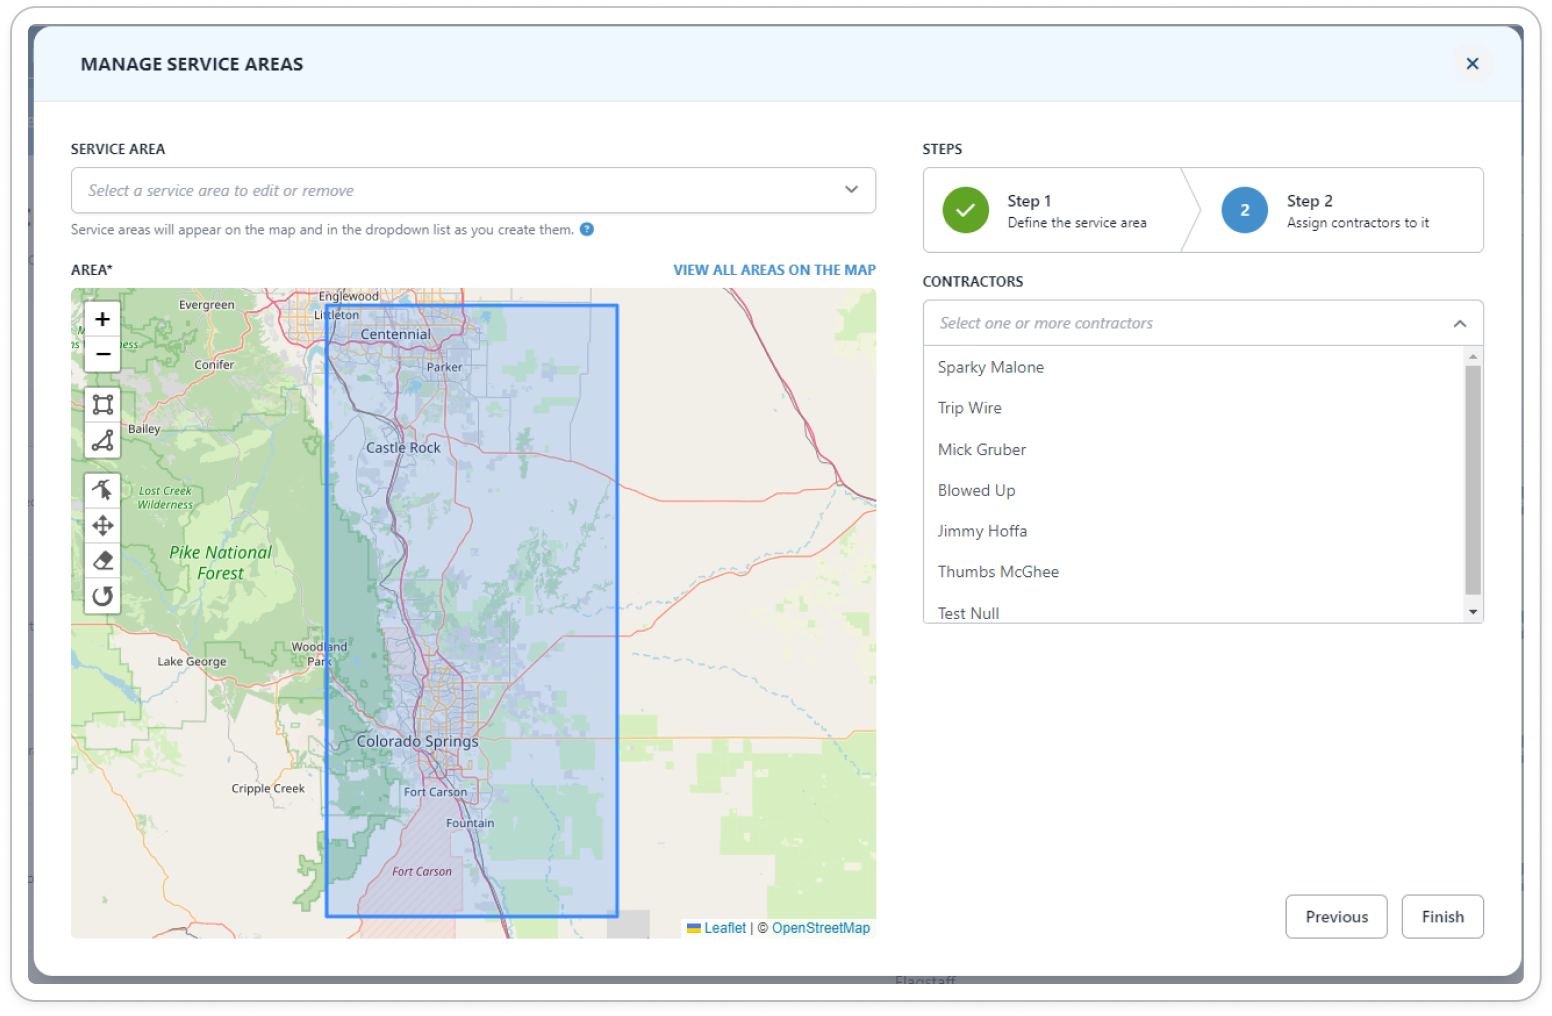Click the Finish button
The image size is (1552, 1016).
[x=1442, y=917]
